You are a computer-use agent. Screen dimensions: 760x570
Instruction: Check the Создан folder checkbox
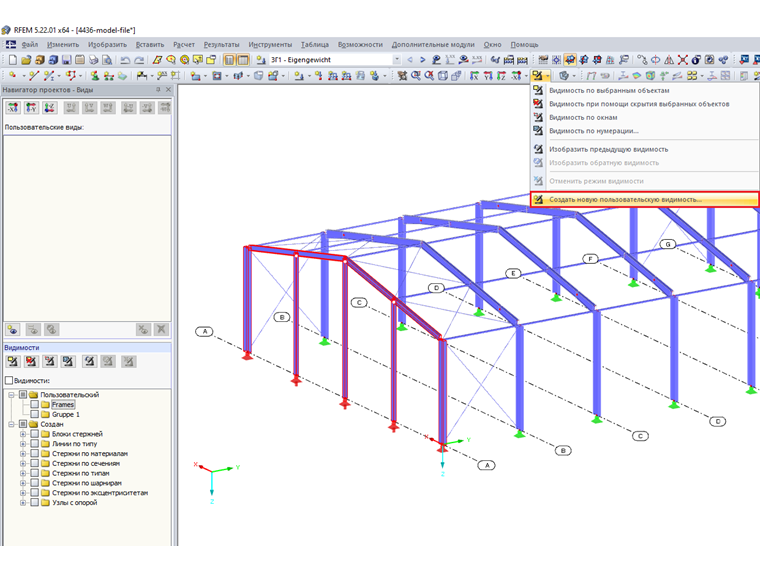click(23, 424)
